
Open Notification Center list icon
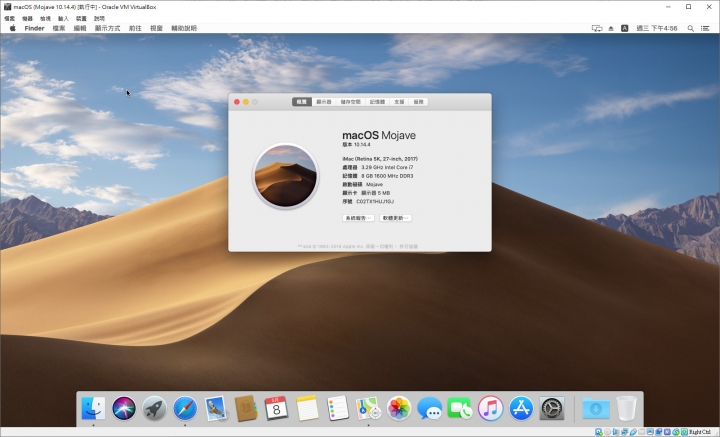click(x=705, y=28)
